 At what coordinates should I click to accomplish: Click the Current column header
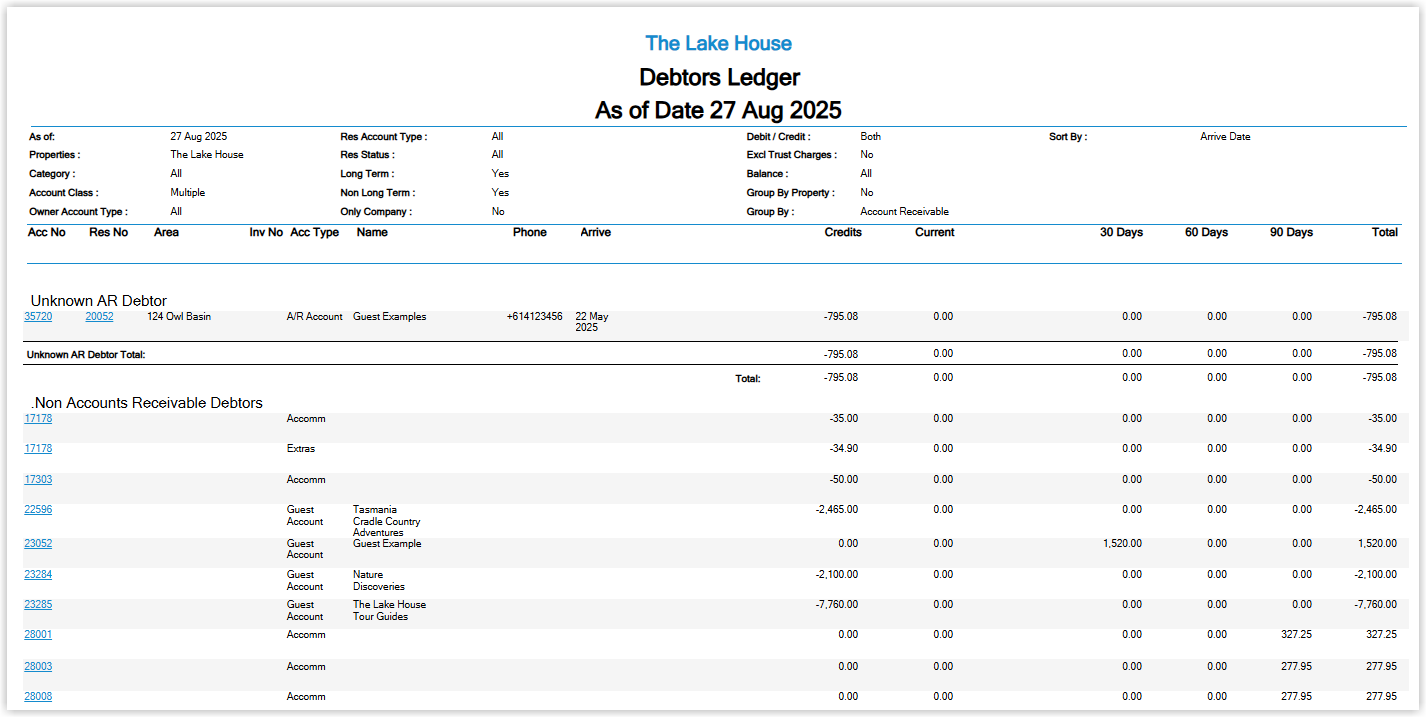point(935,232)
